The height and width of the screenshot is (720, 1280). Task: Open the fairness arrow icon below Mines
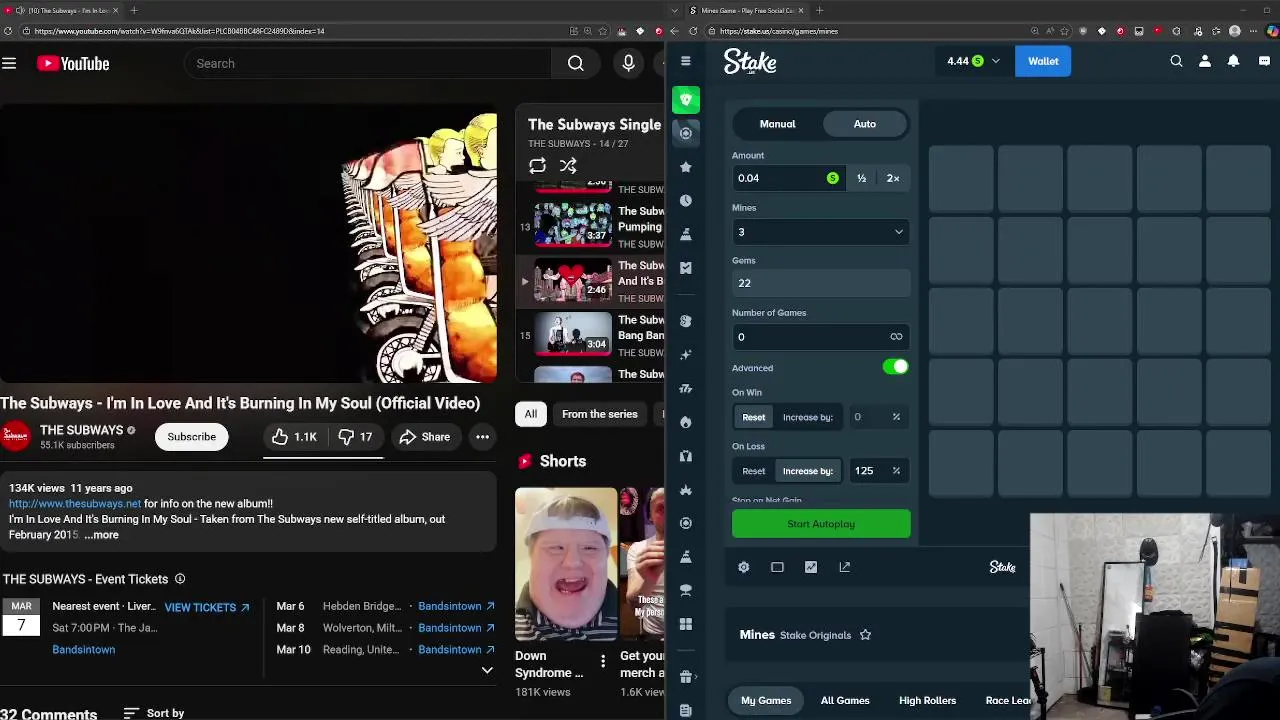click(x=845, y=567)
